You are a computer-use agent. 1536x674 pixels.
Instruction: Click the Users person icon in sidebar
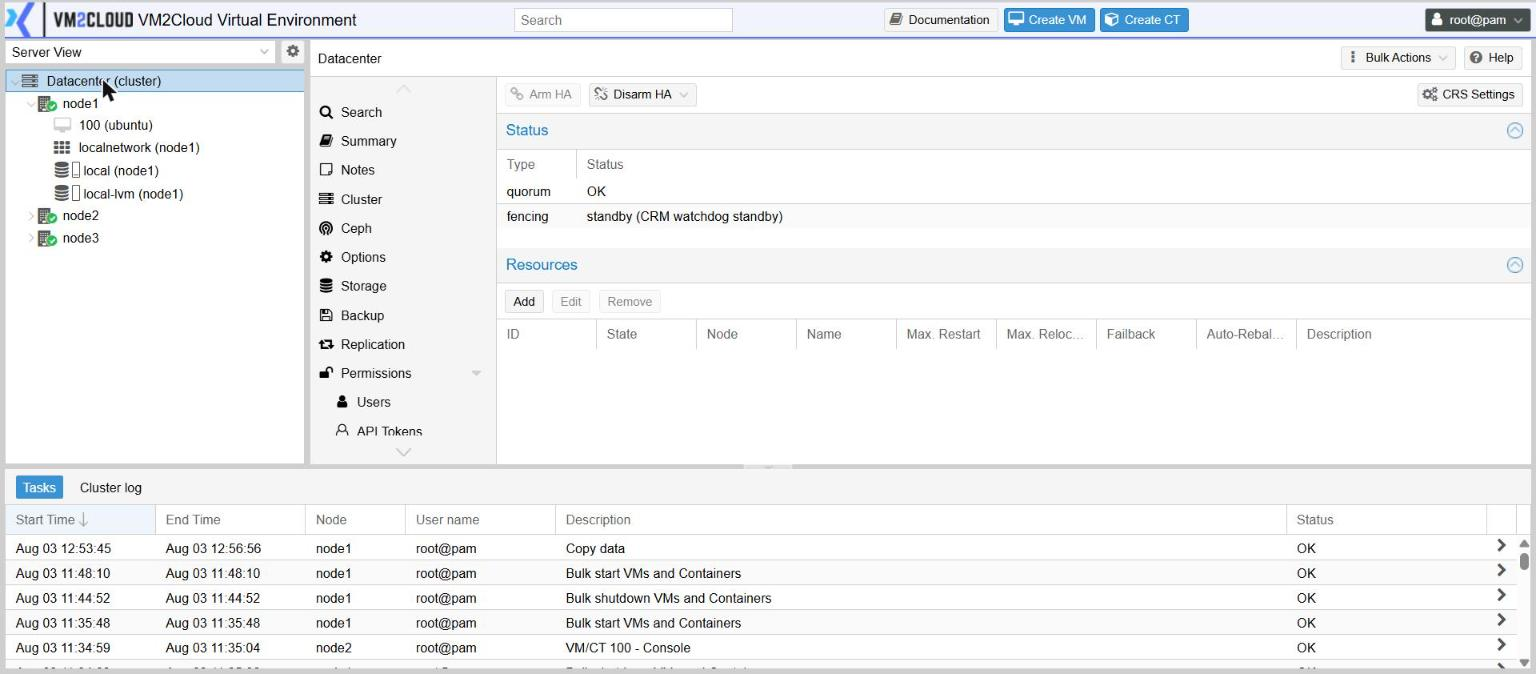(342, 402)
